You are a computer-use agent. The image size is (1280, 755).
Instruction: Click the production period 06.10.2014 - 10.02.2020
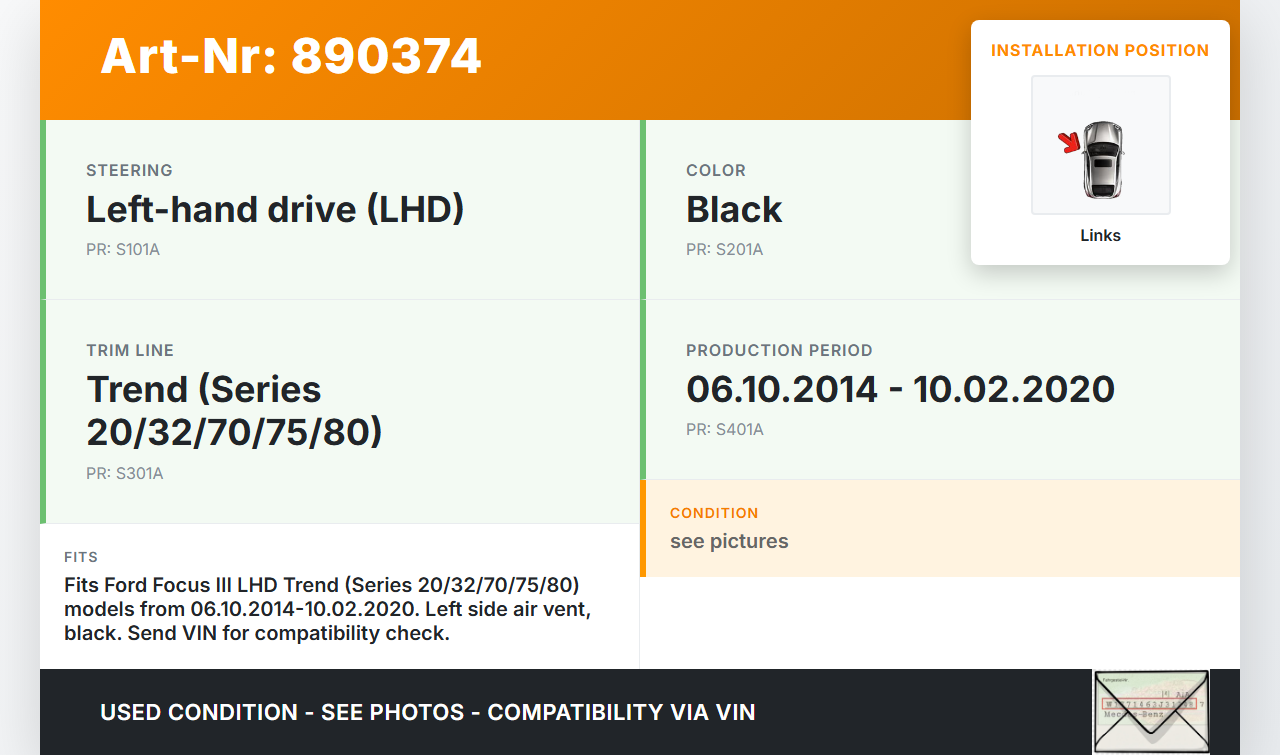pos(900,389)
